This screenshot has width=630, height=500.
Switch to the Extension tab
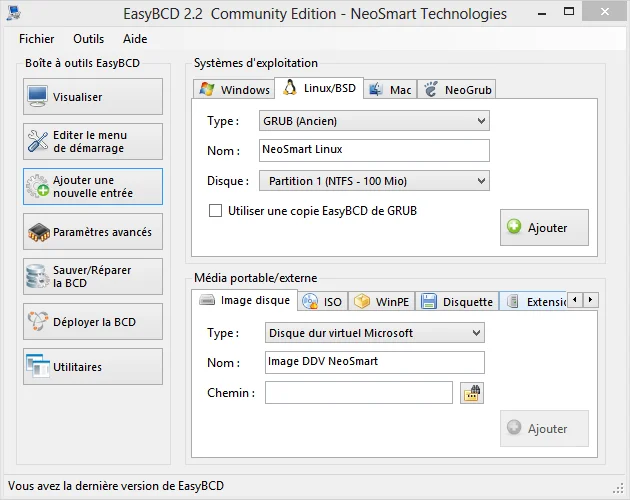point(533,301)
